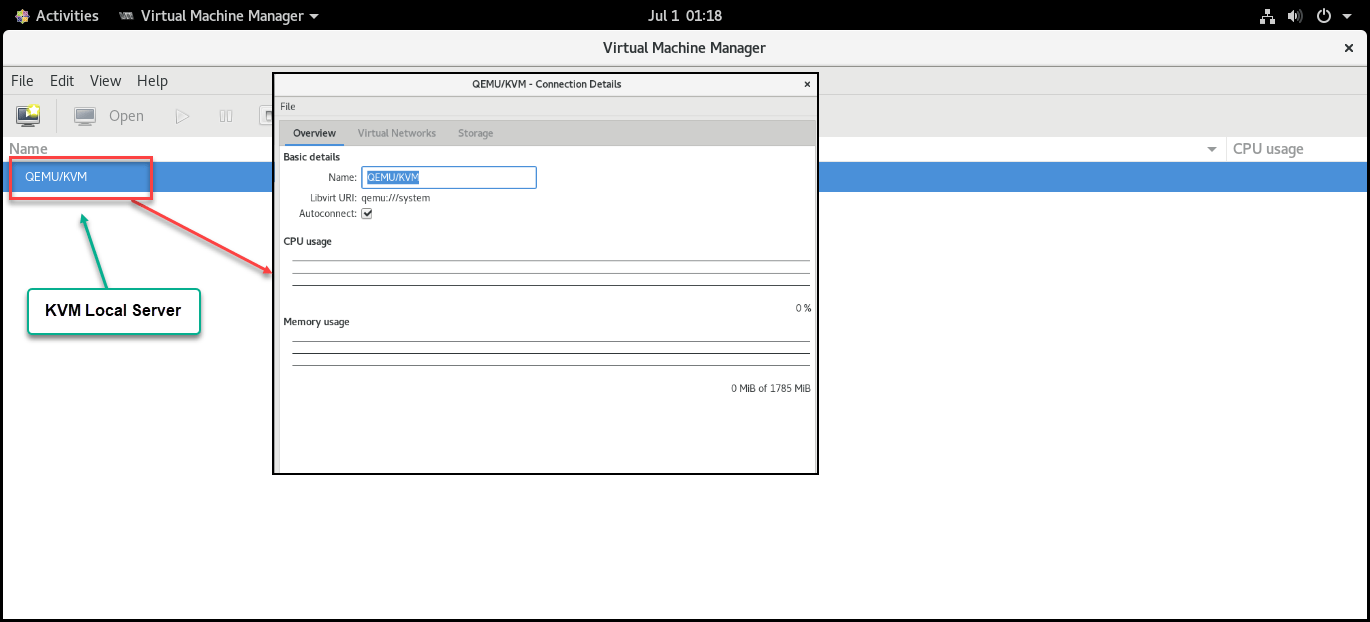The height and width of the screenshot is (622, 1370).
Task: Open the Edit menu
Action: point(62,81)
